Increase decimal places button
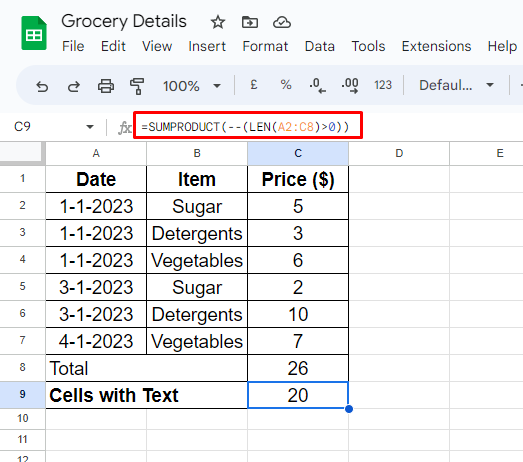Viewport: 523px width, 462px height. click(350, 85)
